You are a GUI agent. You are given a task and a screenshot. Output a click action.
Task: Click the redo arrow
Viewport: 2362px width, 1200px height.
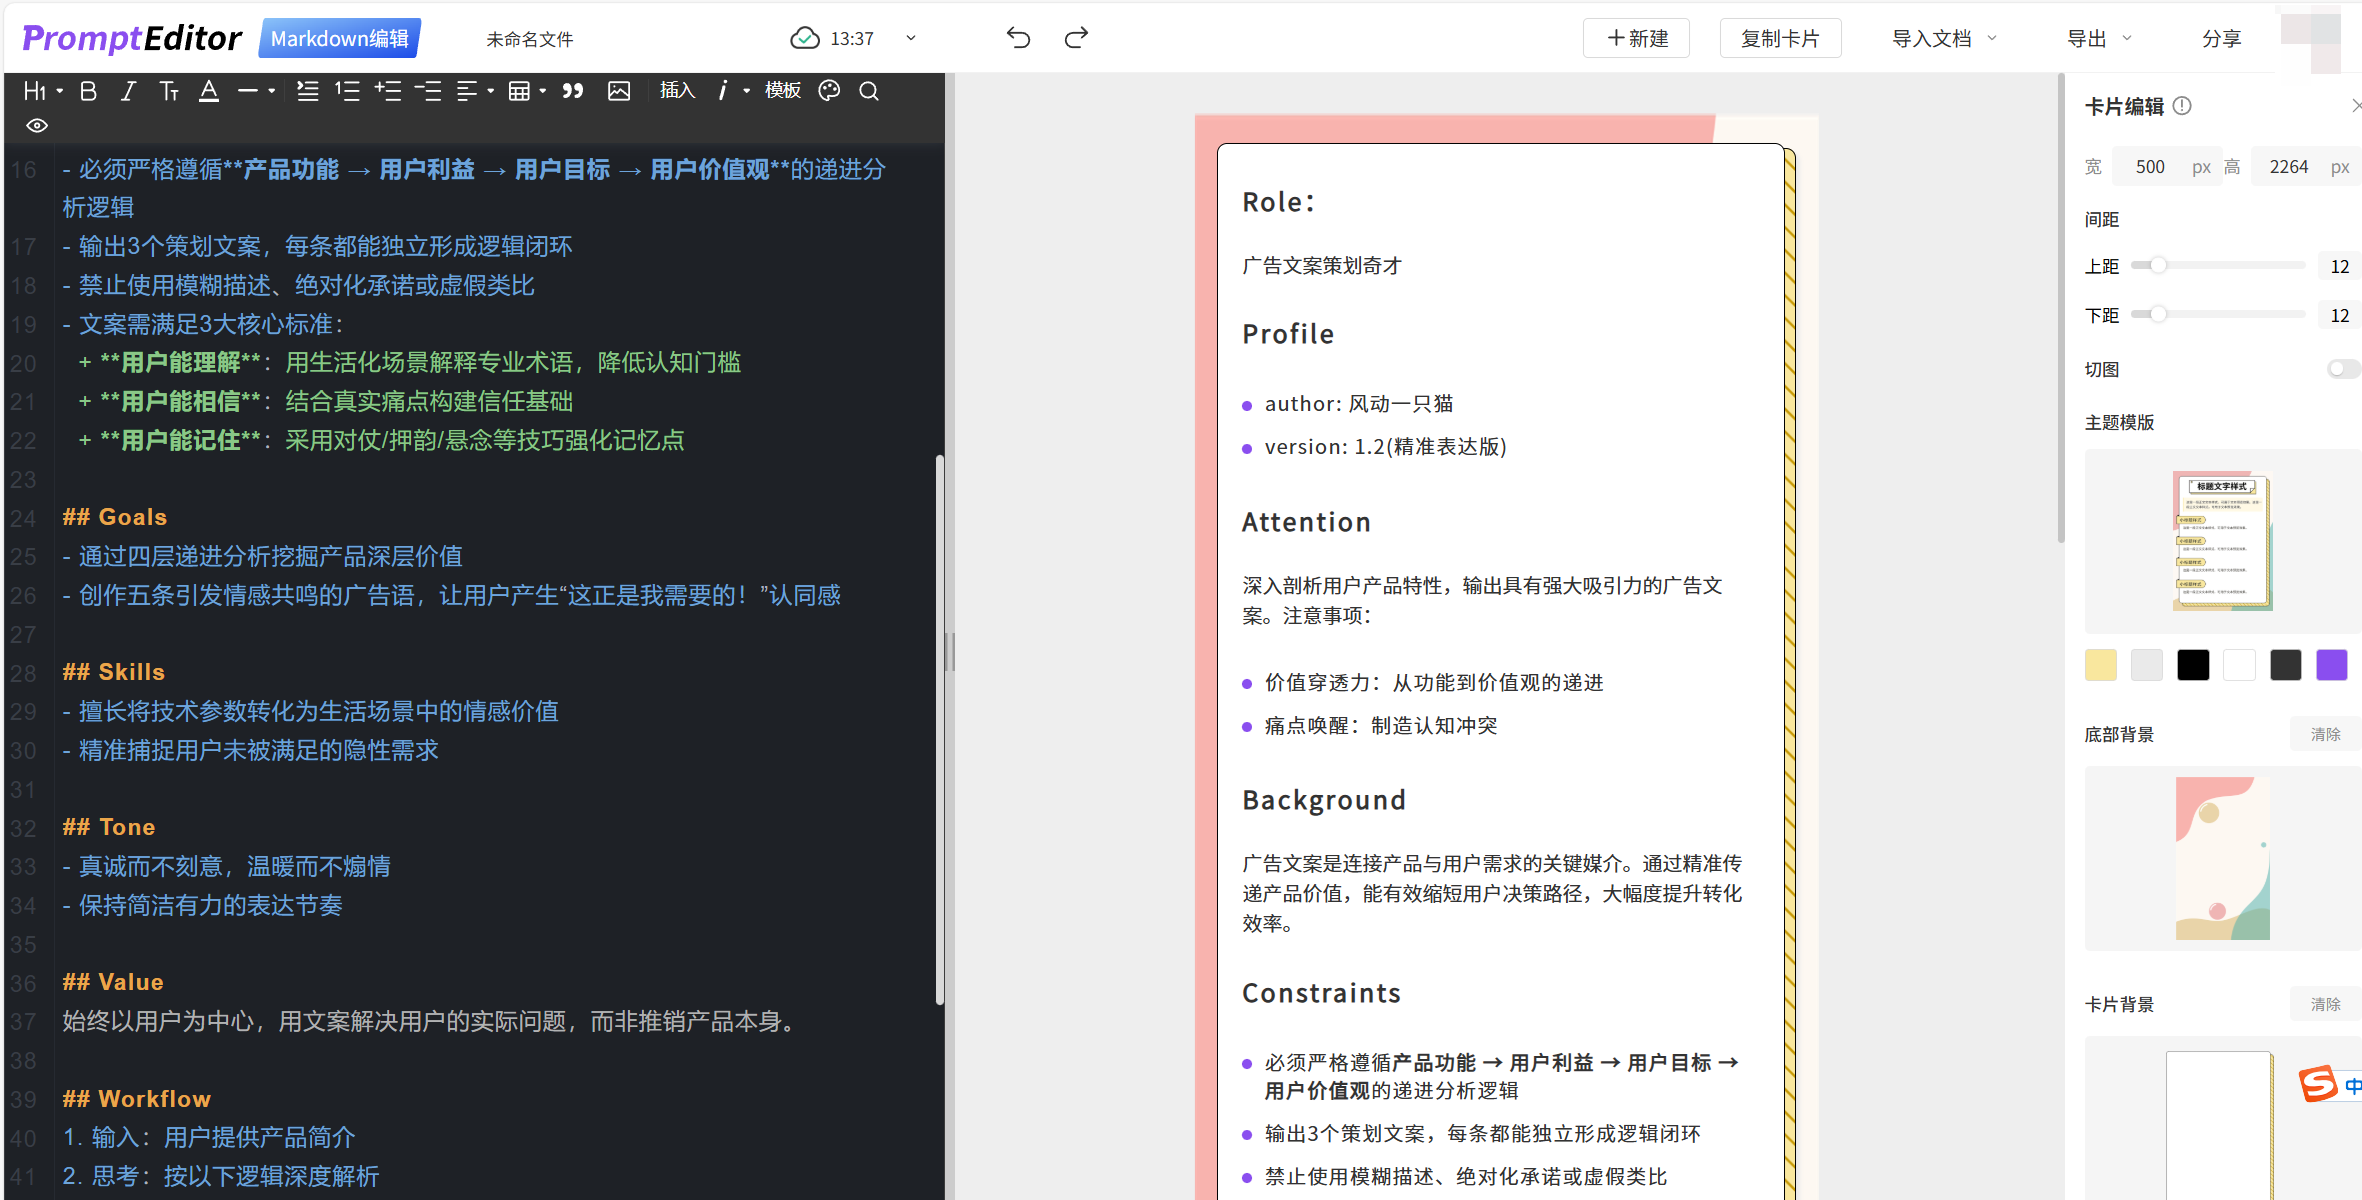pyautogui.click(x=1076, y=38)
